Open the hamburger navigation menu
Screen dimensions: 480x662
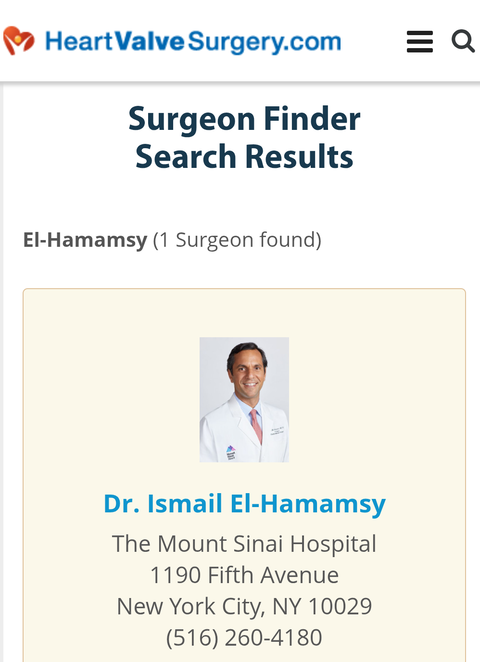coord(420,41)
